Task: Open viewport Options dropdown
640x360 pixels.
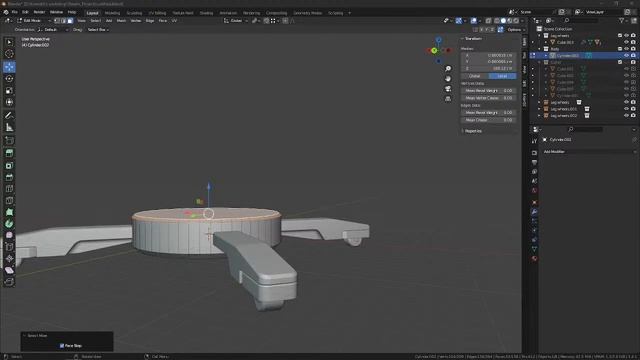Action: pos(516,30)
